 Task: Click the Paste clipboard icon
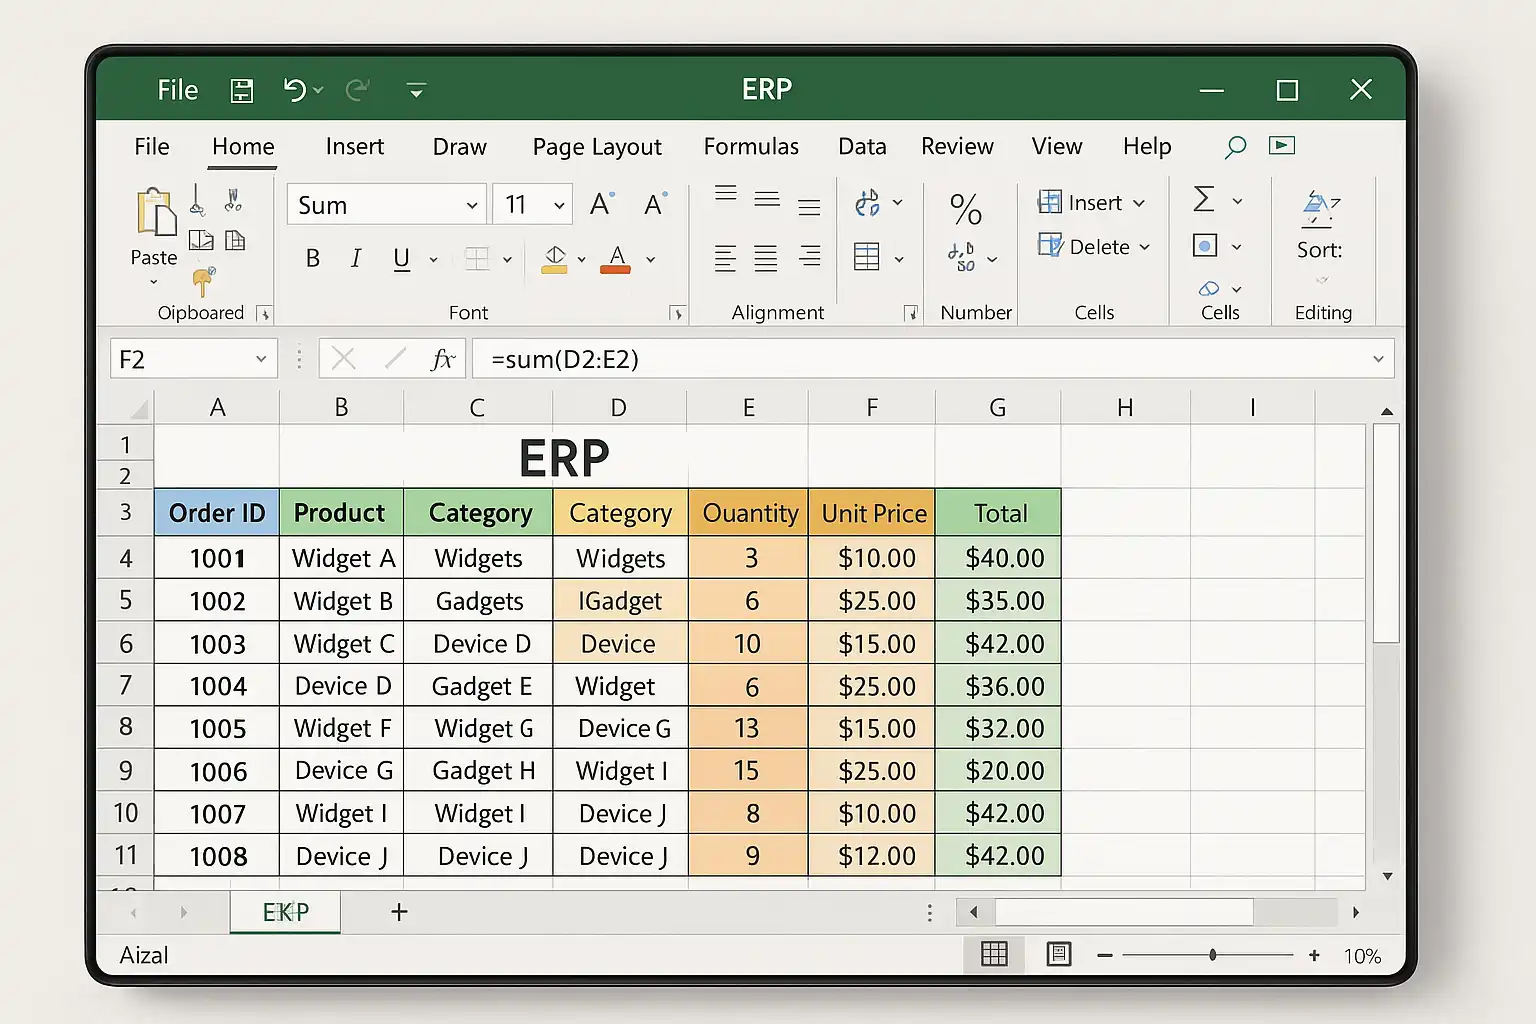click(154, 214)
